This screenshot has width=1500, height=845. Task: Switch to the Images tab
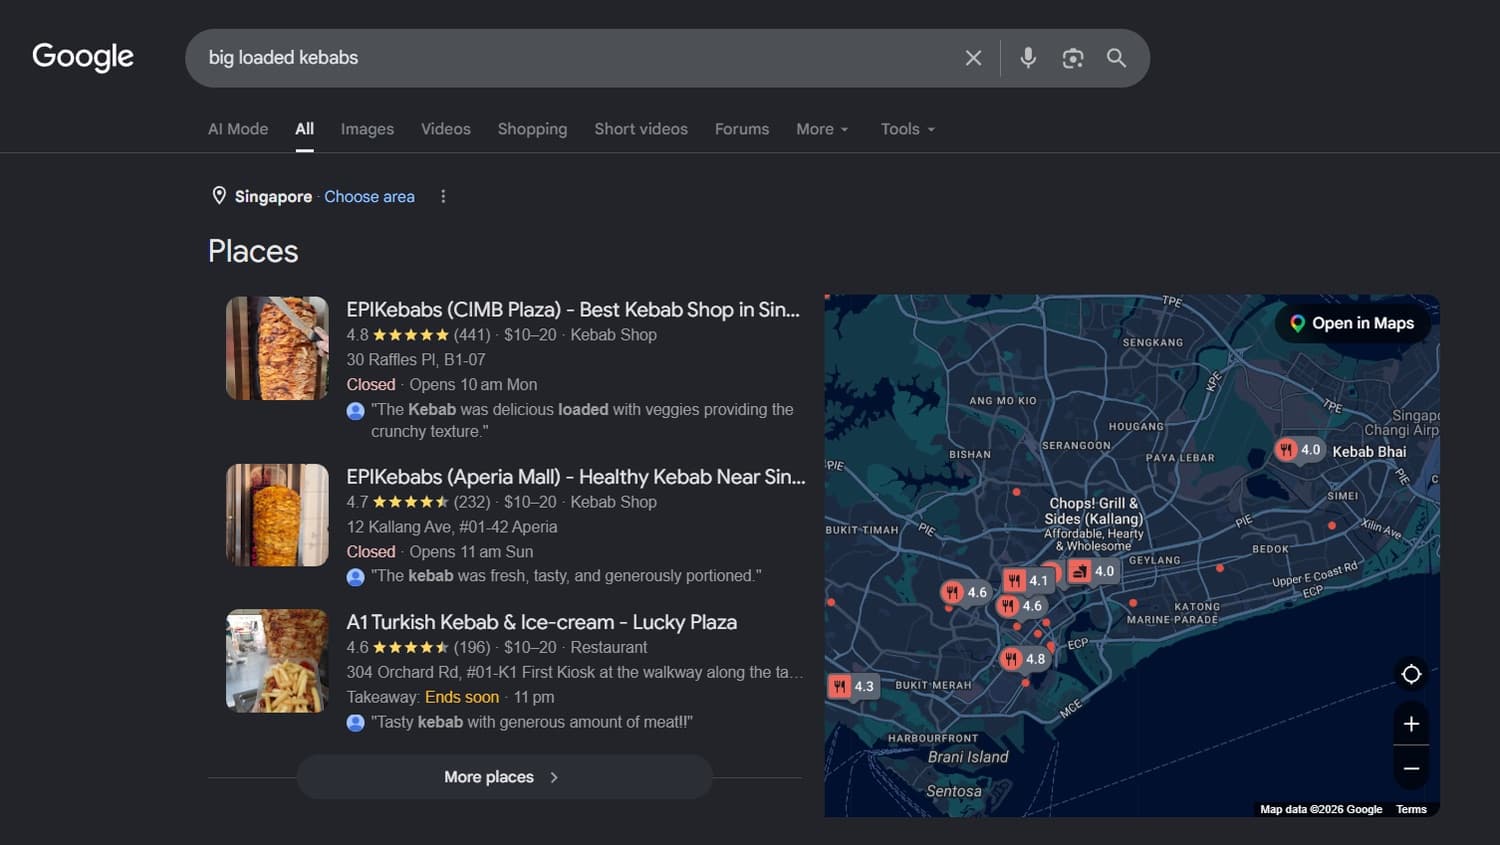tap(367, 129)
